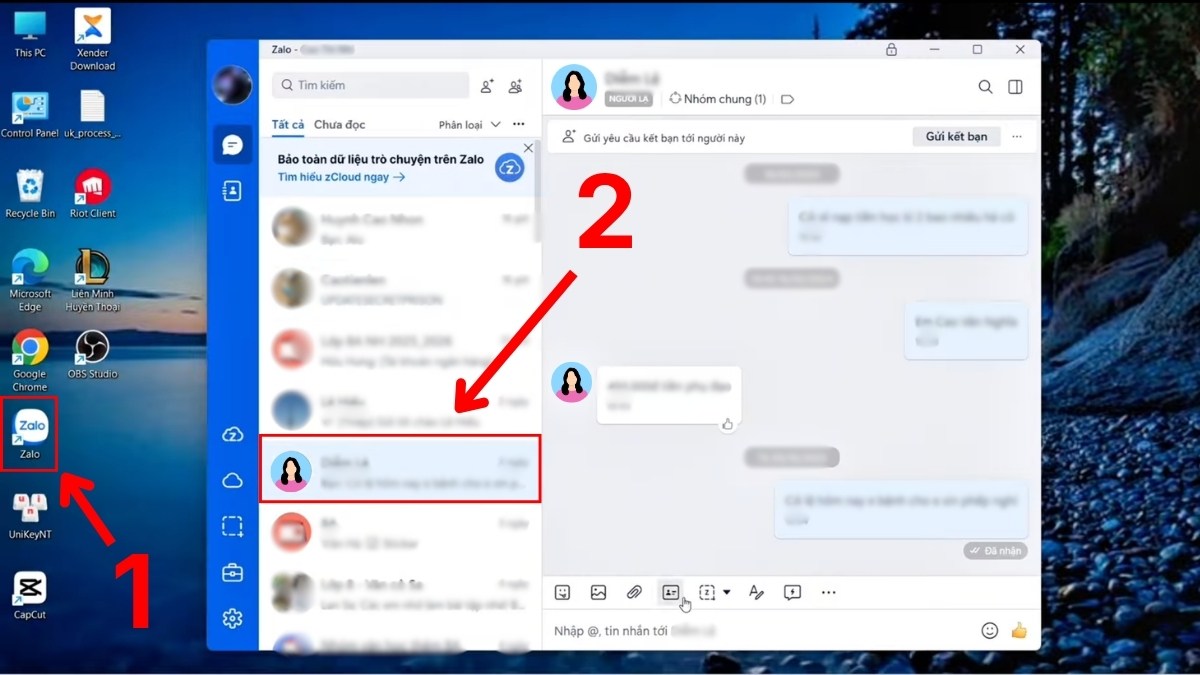
Task: Click the tag label icon in chat header
Action: tap(787, 99)
